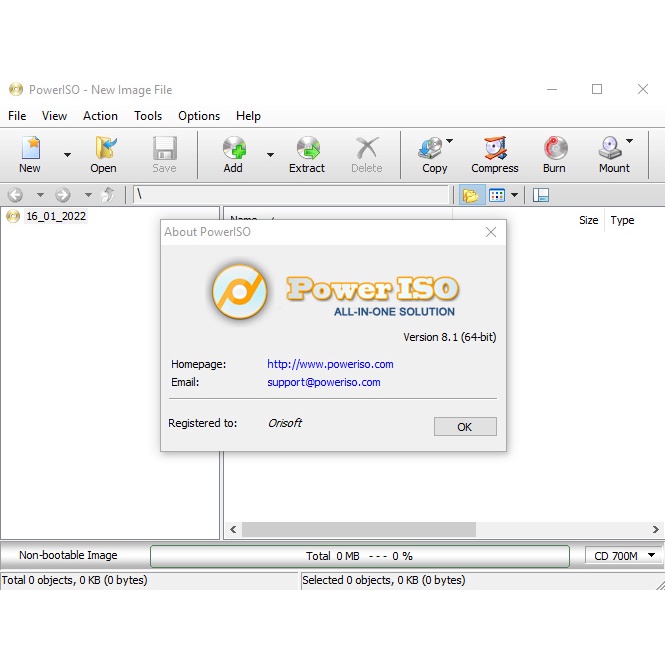Select the 16_01_2022 tree item
This screenshot has width=665, height=665.
(56, 216)
